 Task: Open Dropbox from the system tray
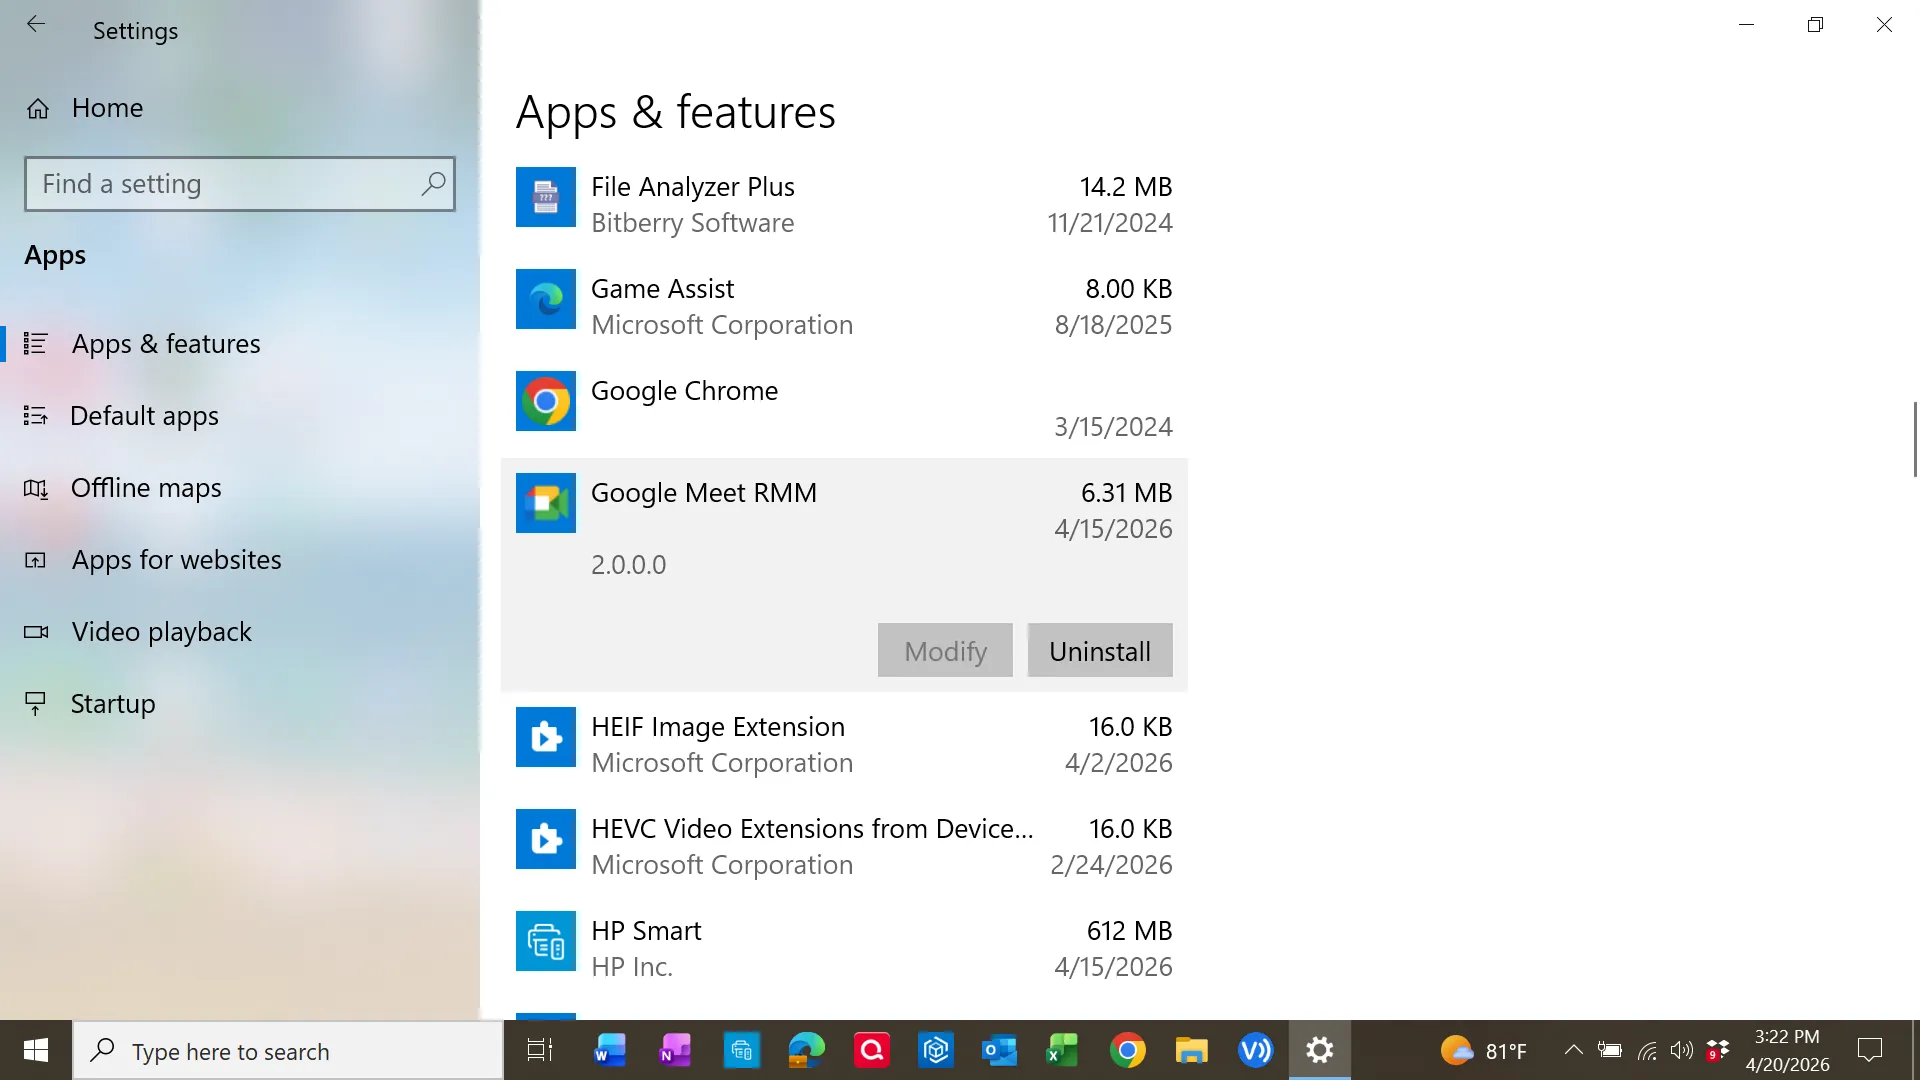[x=1718, y=1050]
